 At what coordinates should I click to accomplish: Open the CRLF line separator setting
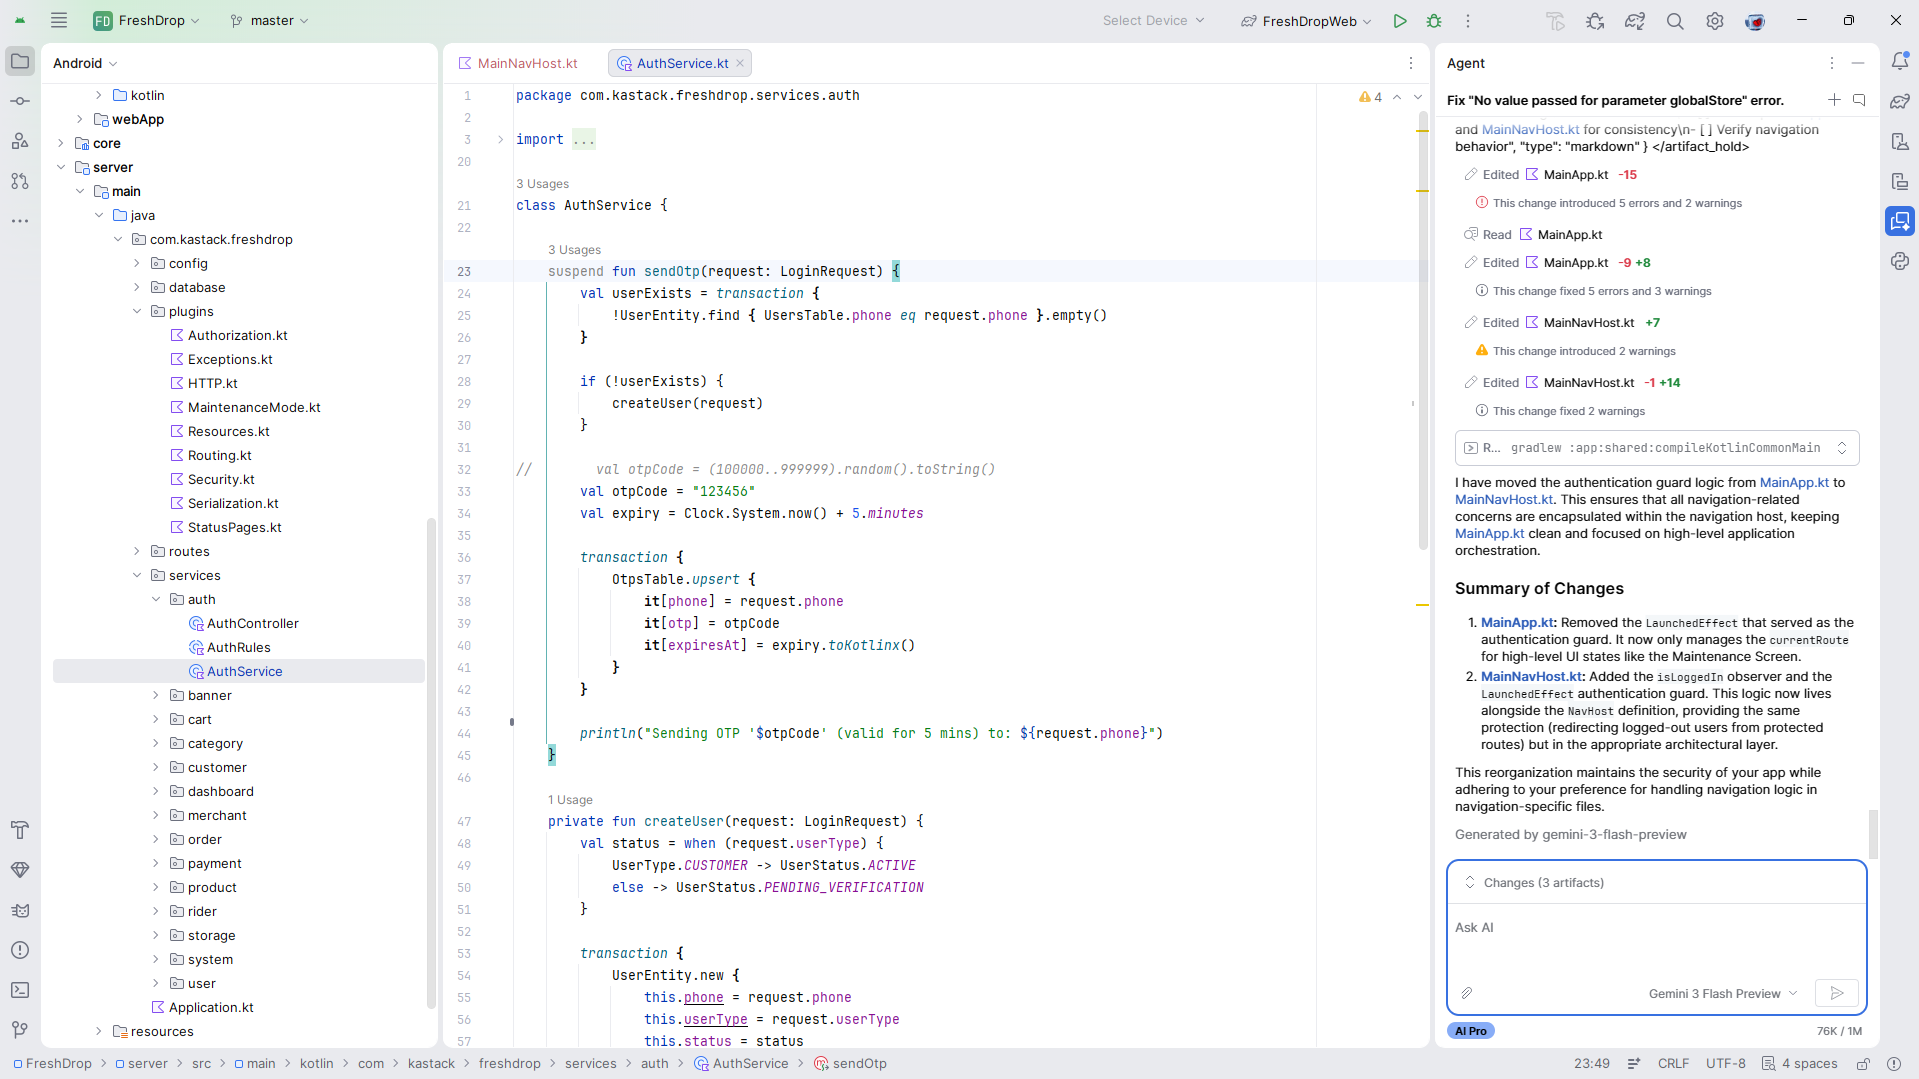point(1673,1063)
